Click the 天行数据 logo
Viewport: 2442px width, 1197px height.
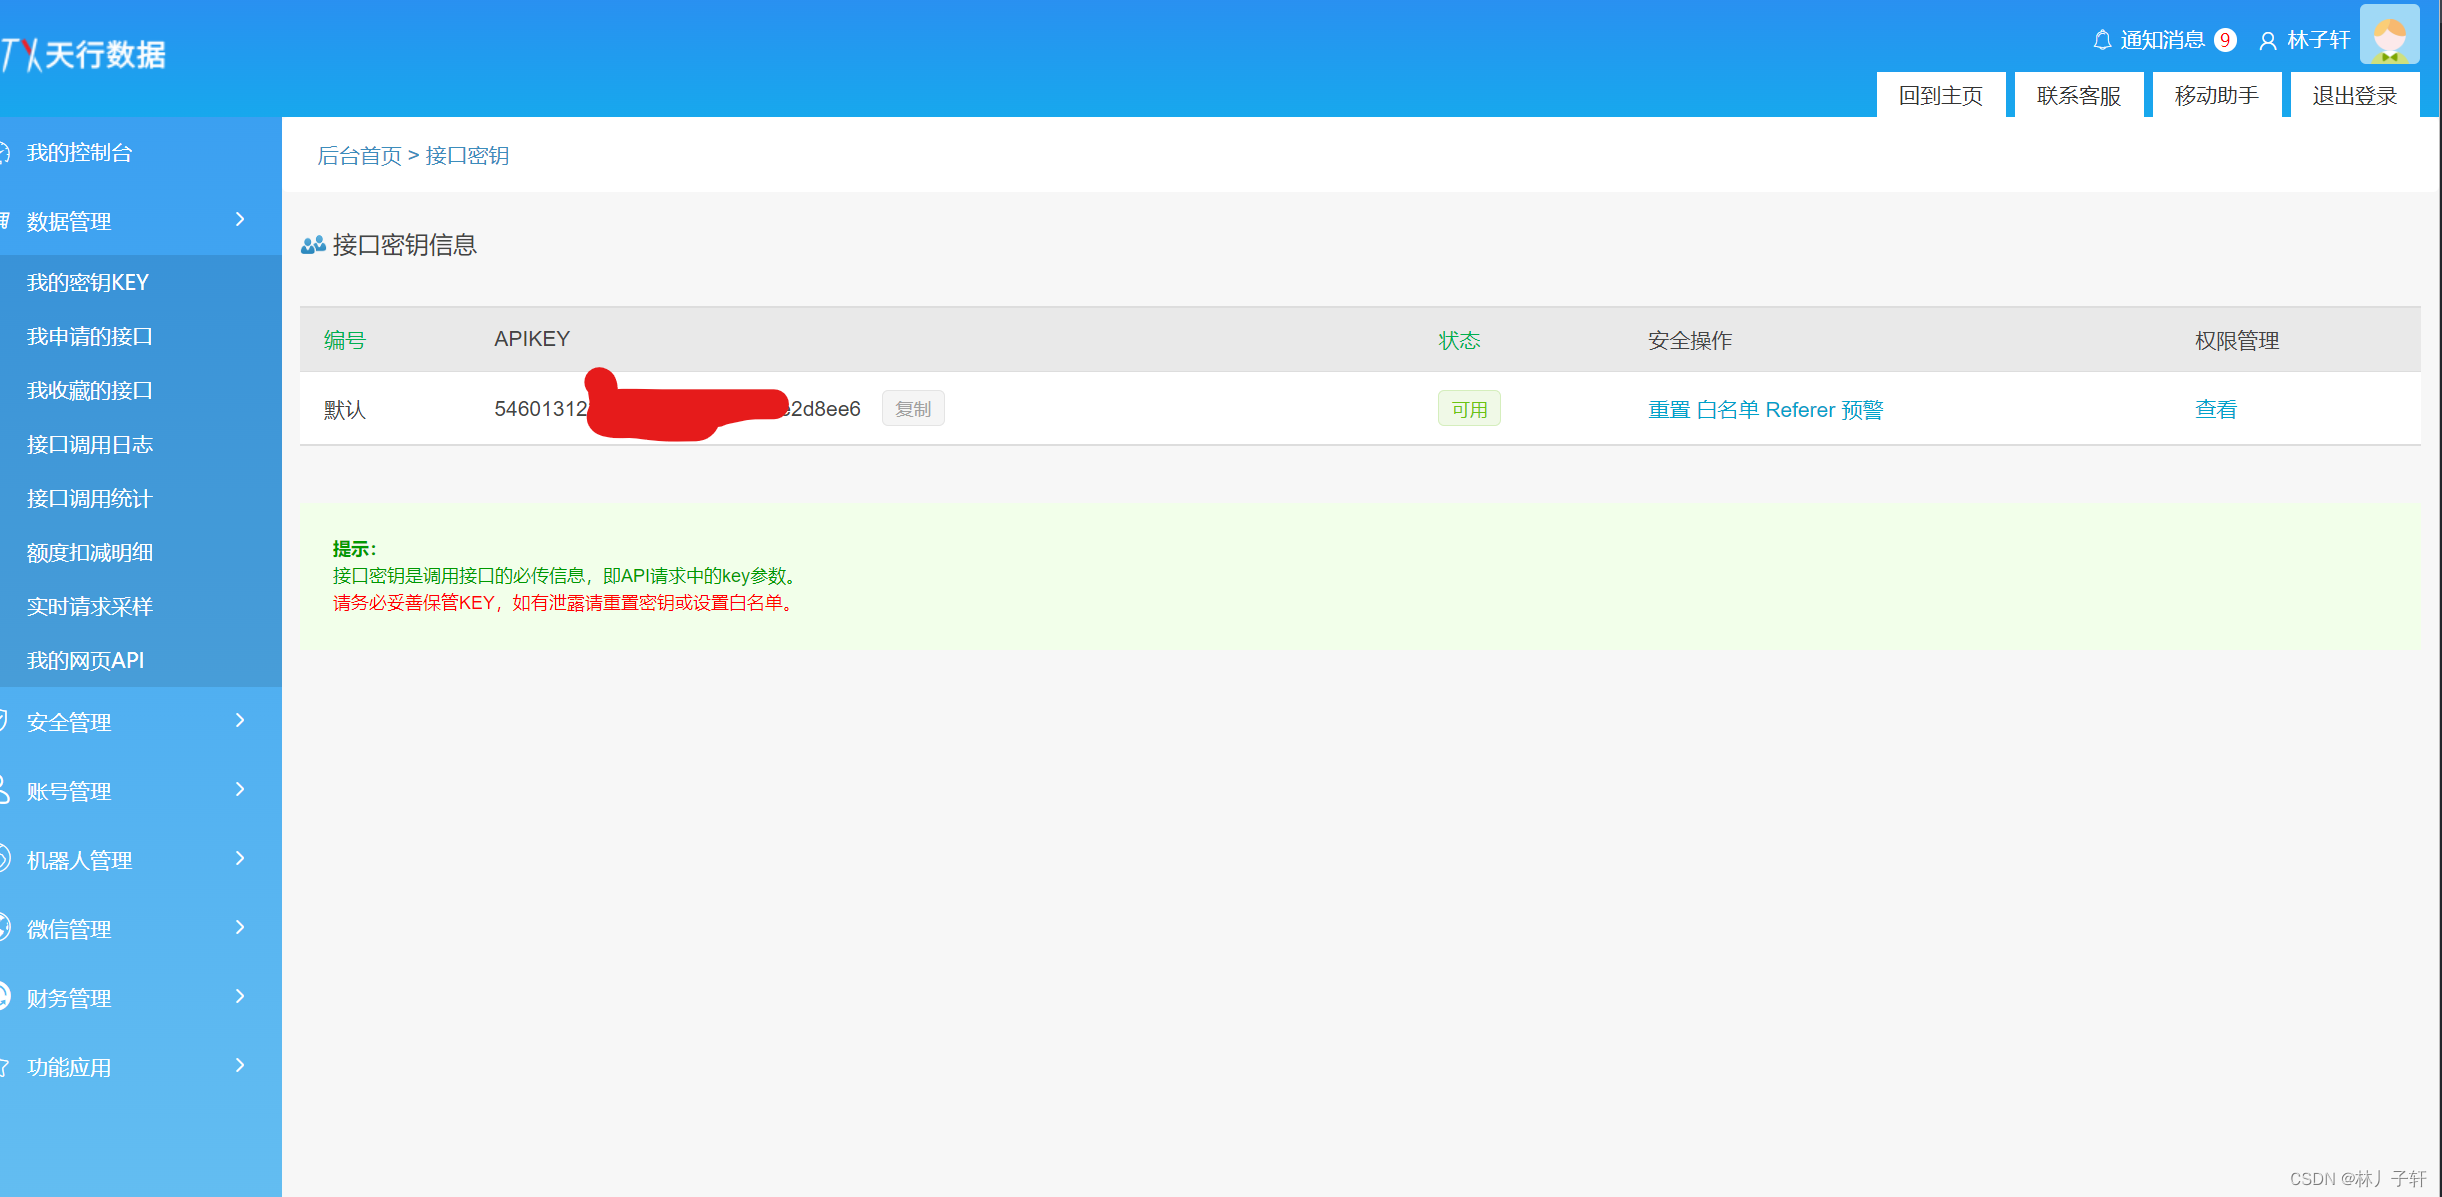pos(85,54)
